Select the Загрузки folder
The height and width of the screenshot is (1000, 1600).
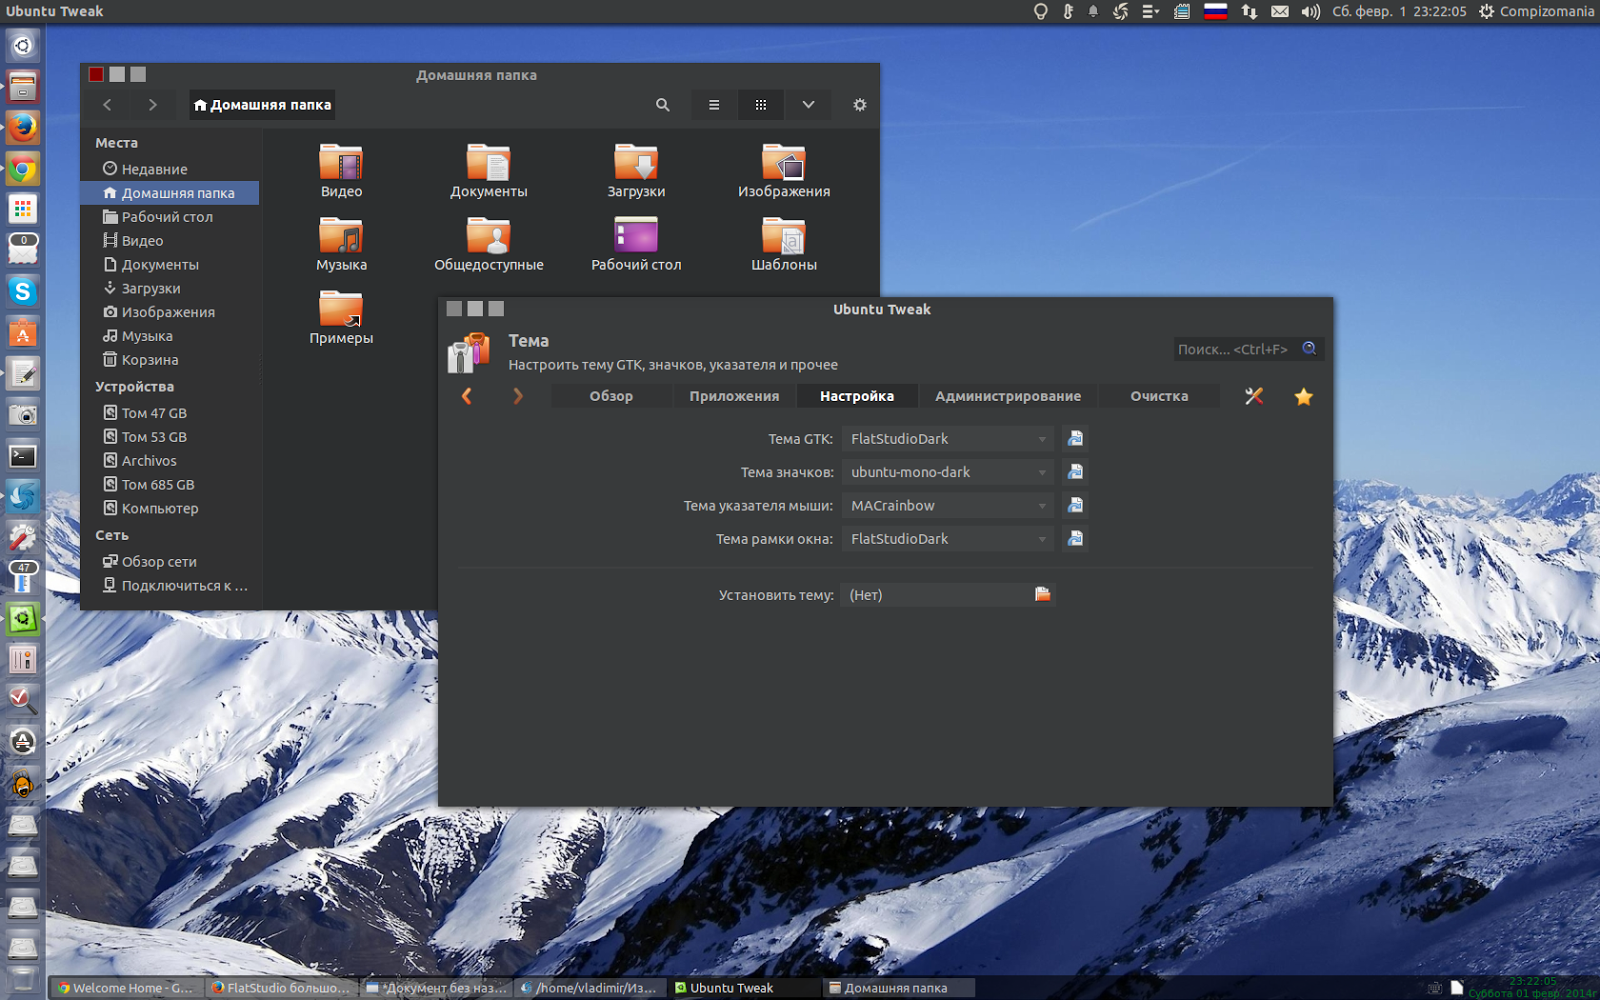636,171
